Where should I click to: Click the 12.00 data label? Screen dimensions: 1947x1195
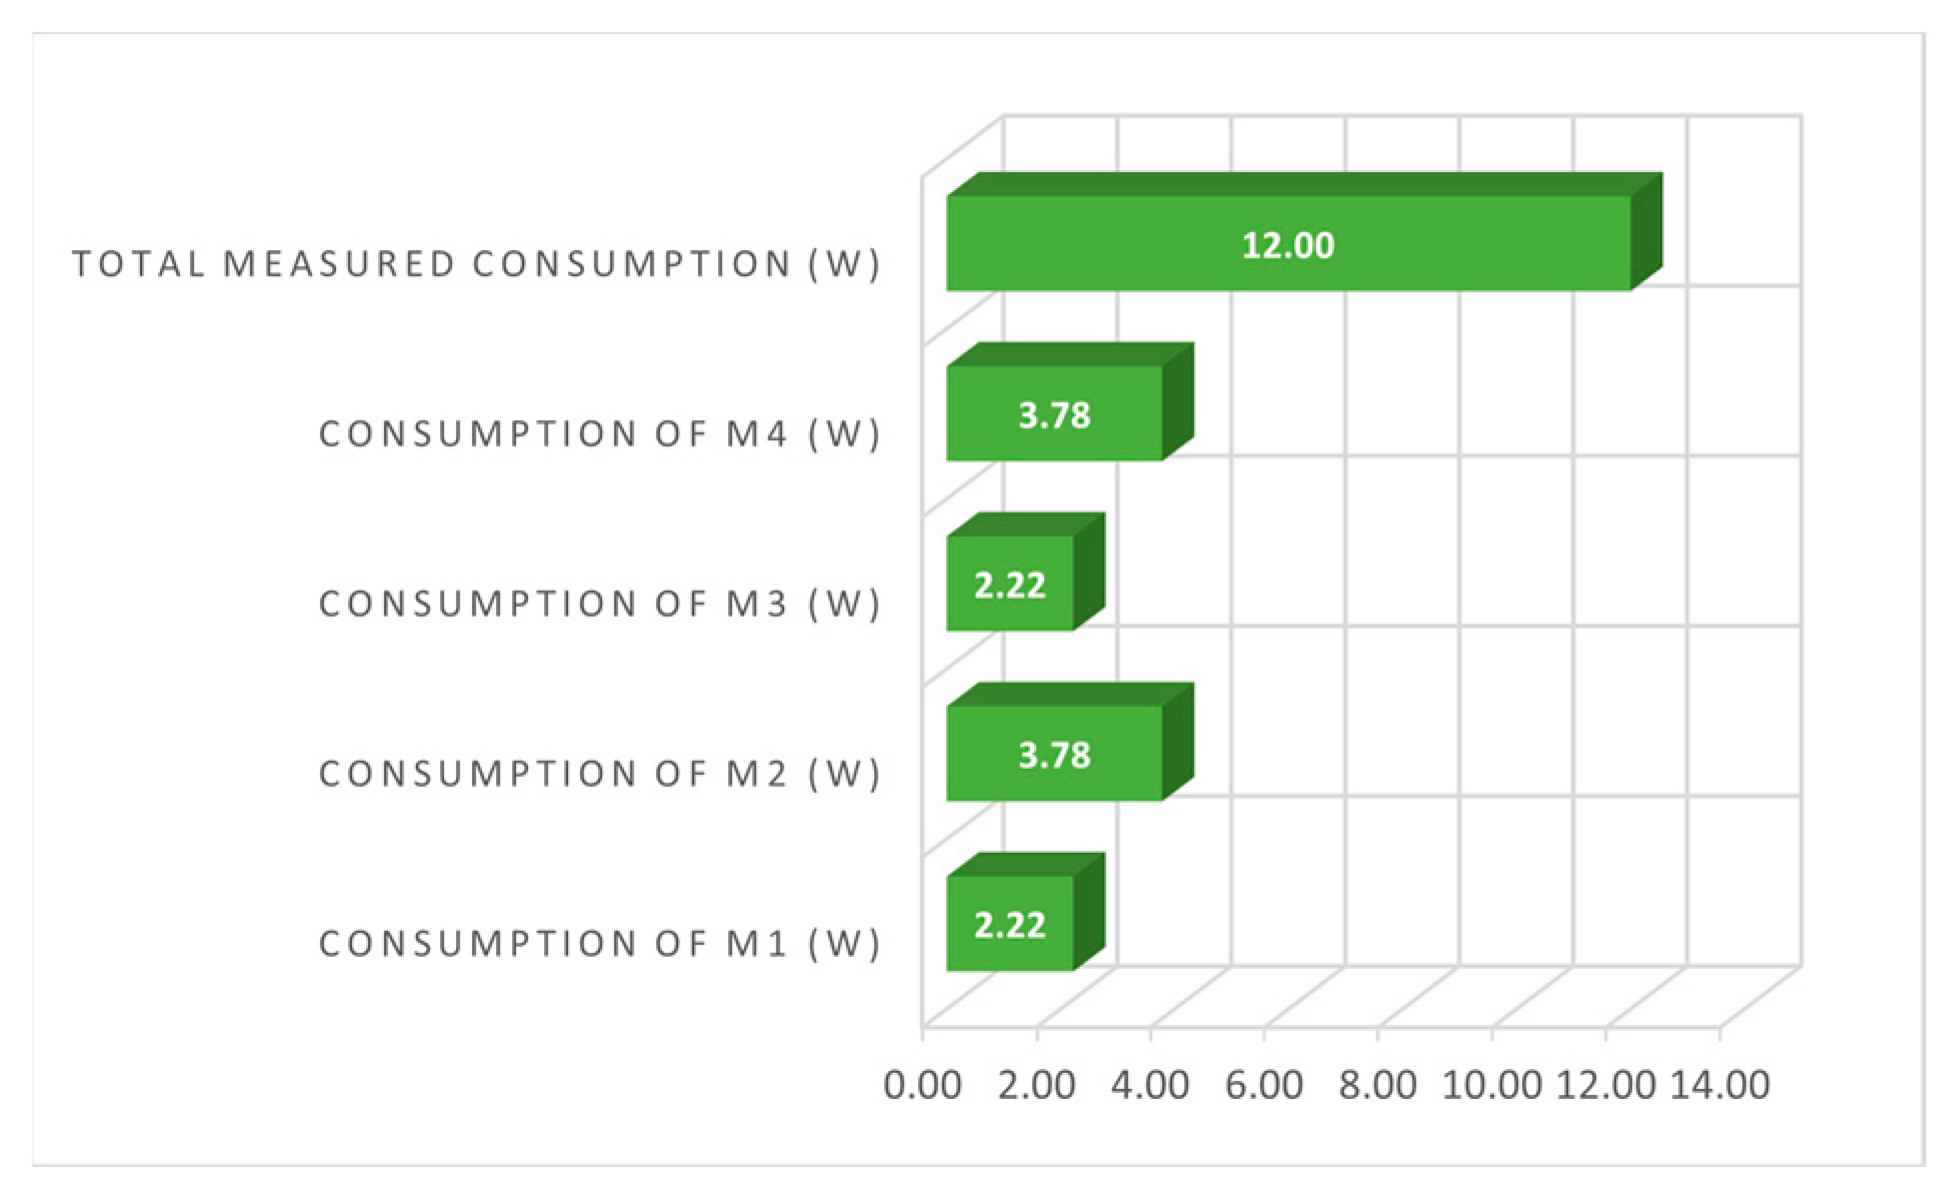pos(1288,246)
